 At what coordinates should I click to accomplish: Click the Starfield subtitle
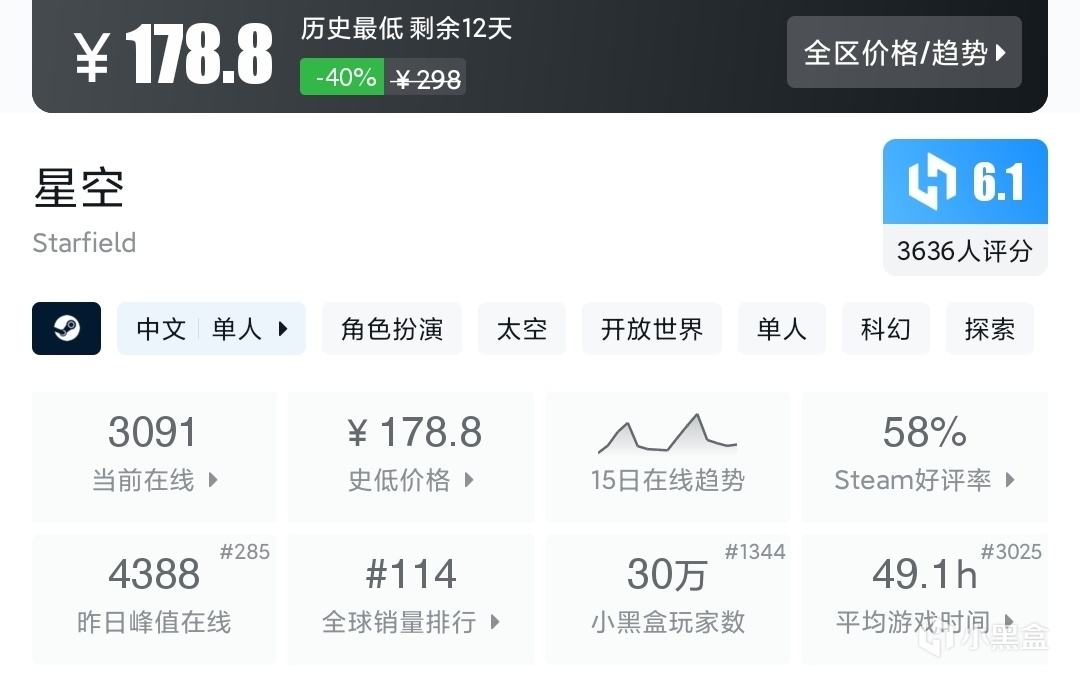click(x=84, y=243)
